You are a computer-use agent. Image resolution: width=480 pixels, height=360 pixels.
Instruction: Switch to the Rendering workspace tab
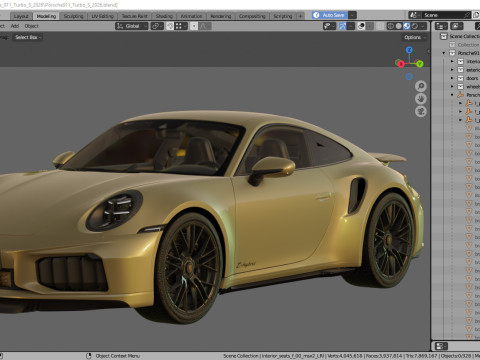(x=220, y=16)
